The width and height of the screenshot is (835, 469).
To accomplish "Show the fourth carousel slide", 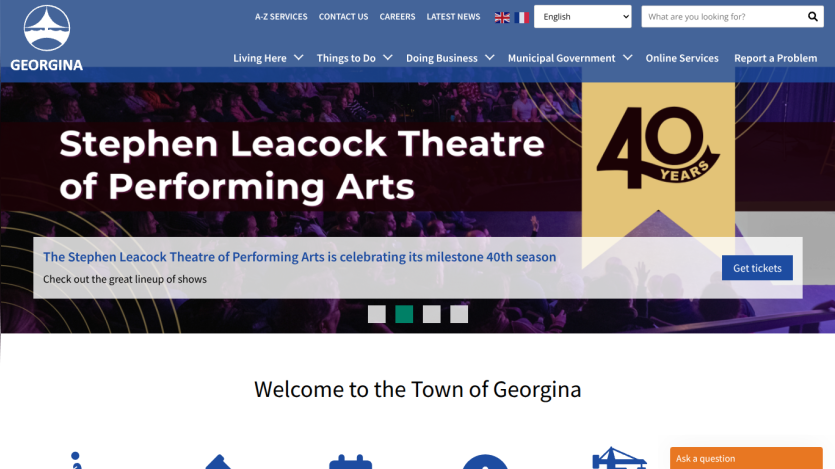I will tap(459, 314).
